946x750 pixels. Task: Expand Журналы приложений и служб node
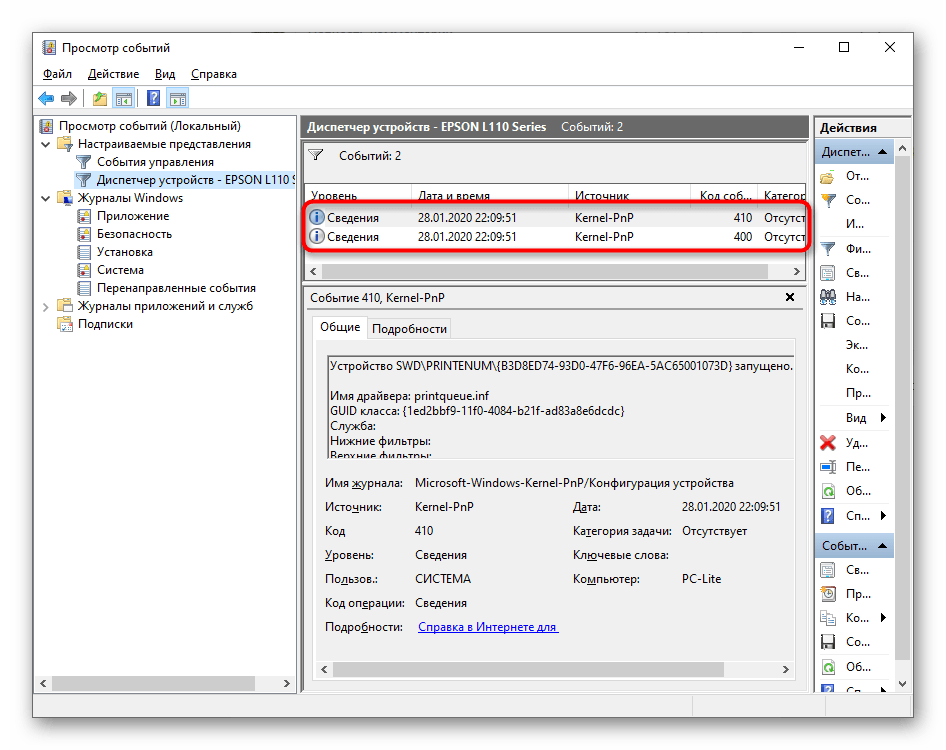pos(45,306)
